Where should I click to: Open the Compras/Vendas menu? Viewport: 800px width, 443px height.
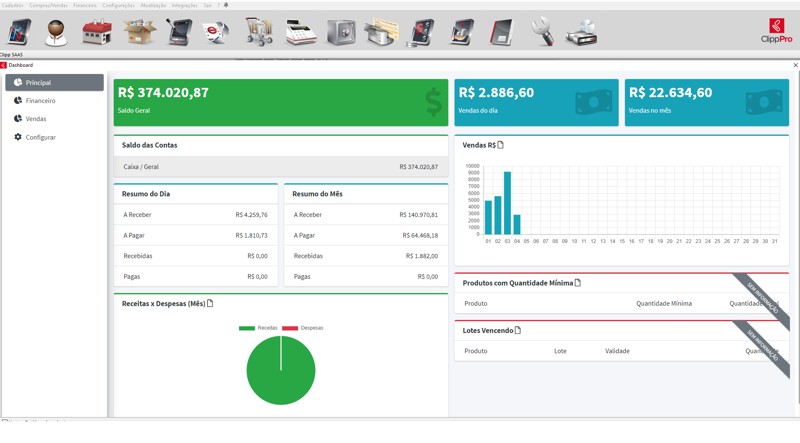click(x=48, y=5)
